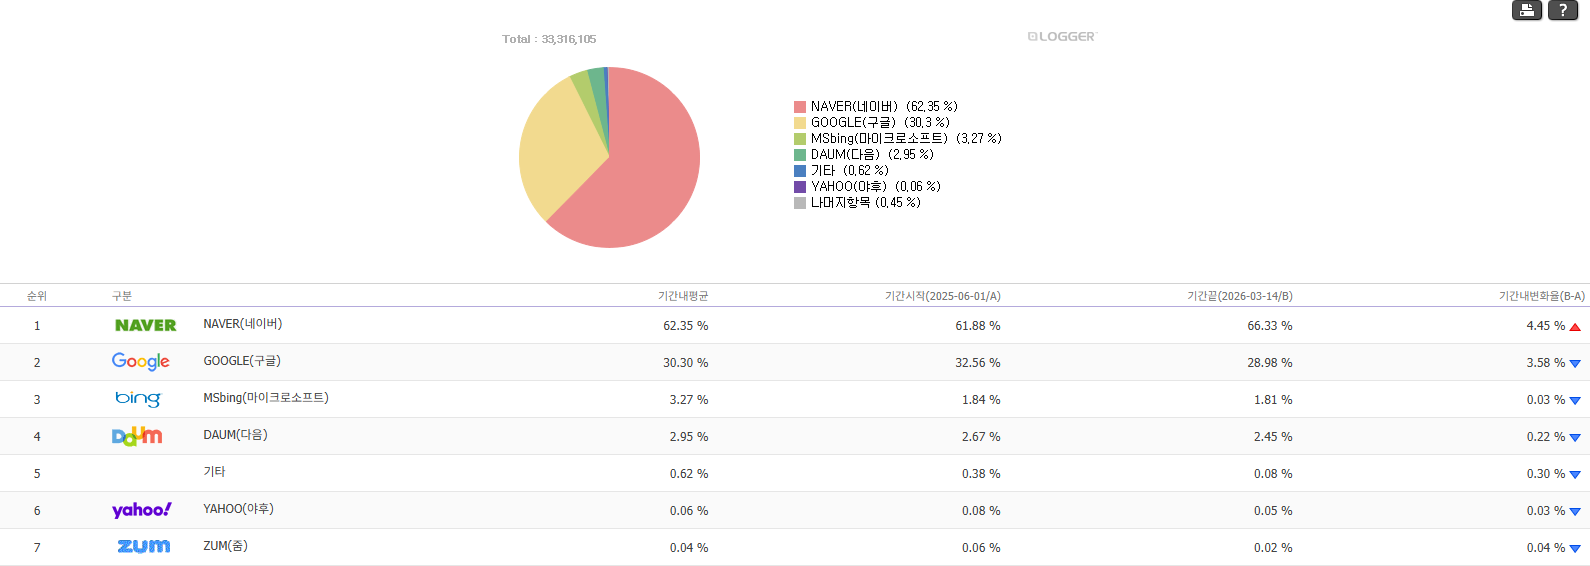Image resolution: width=1590 pixels, height=566 pixels.
Task: Click the NAVER logo in the table
Action: 145,325
